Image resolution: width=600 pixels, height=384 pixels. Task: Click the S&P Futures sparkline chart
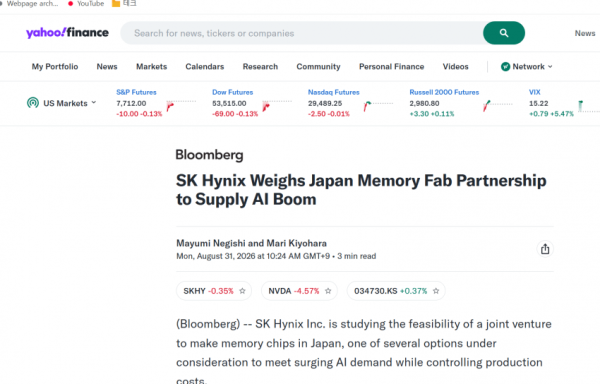pyautogui.click(x=181, y=106)
